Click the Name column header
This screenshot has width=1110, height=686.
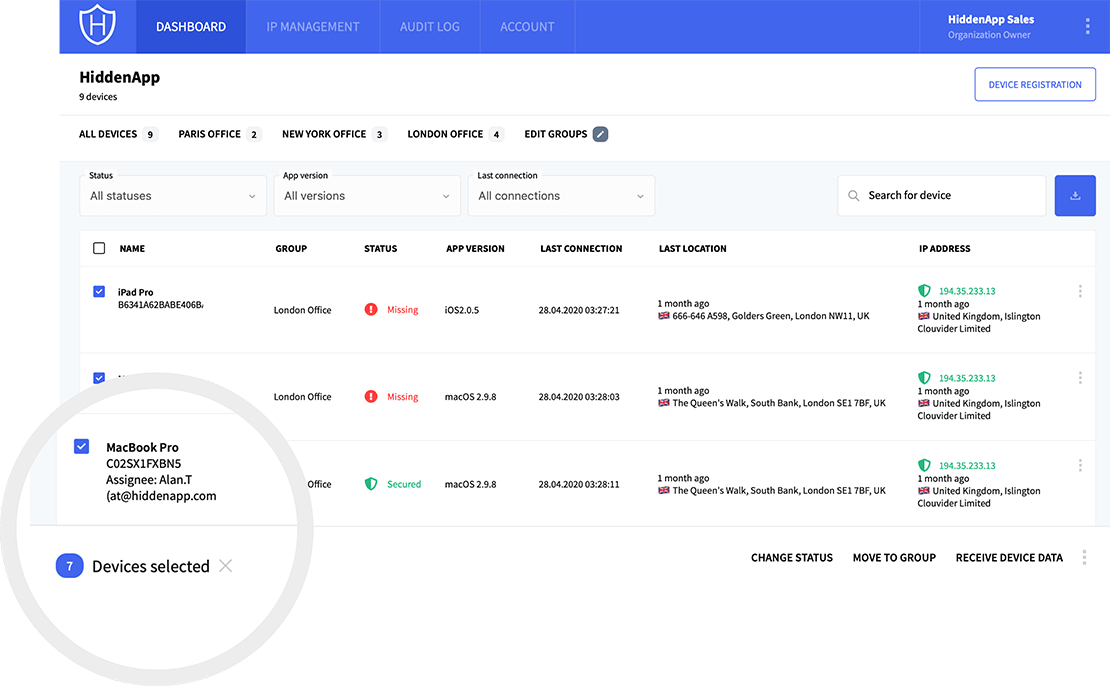pyautogui.click(x=132, y=248)
